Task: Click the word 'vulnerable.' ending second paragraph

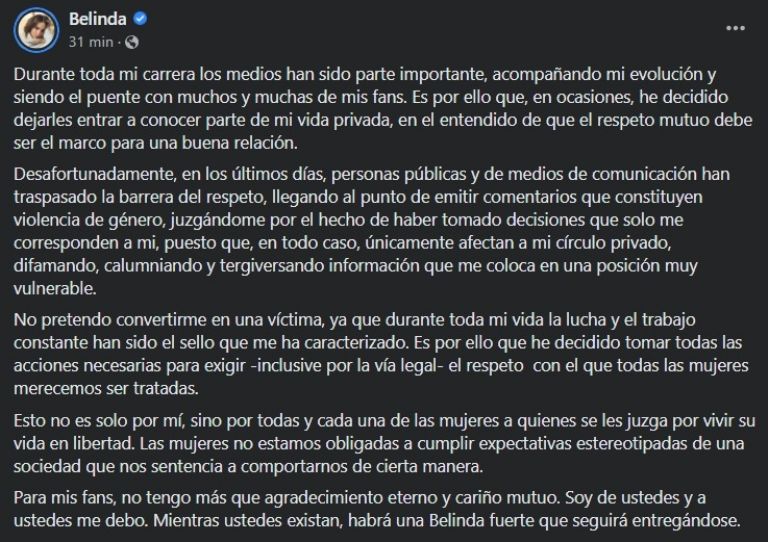Action: 55,289
